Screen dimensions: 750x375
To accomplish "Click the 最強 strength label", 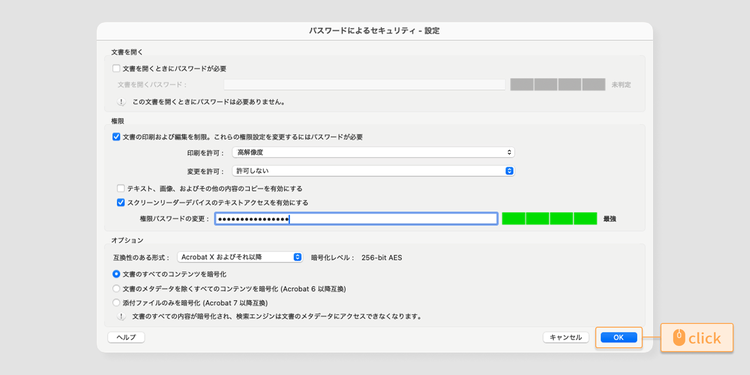I will click(x=609, y=219).
